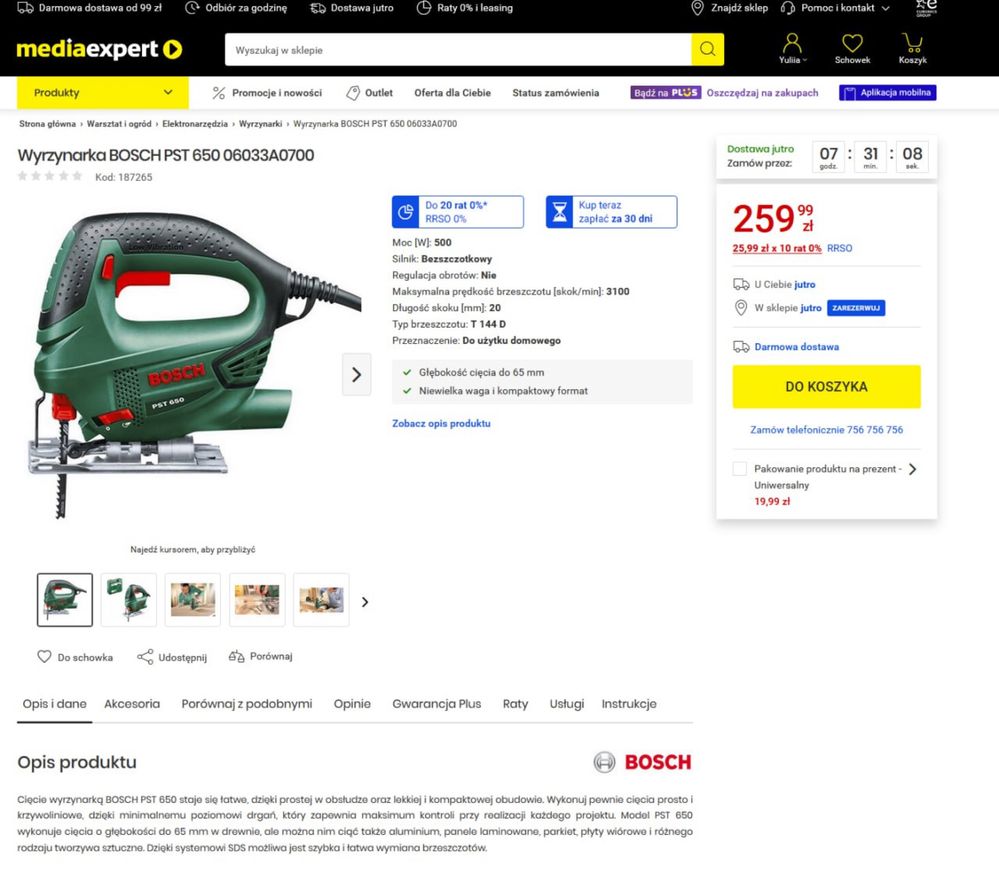999x881 pixels.
Task: Expand gift packaging options chevron
Action: tap(912, 469)
